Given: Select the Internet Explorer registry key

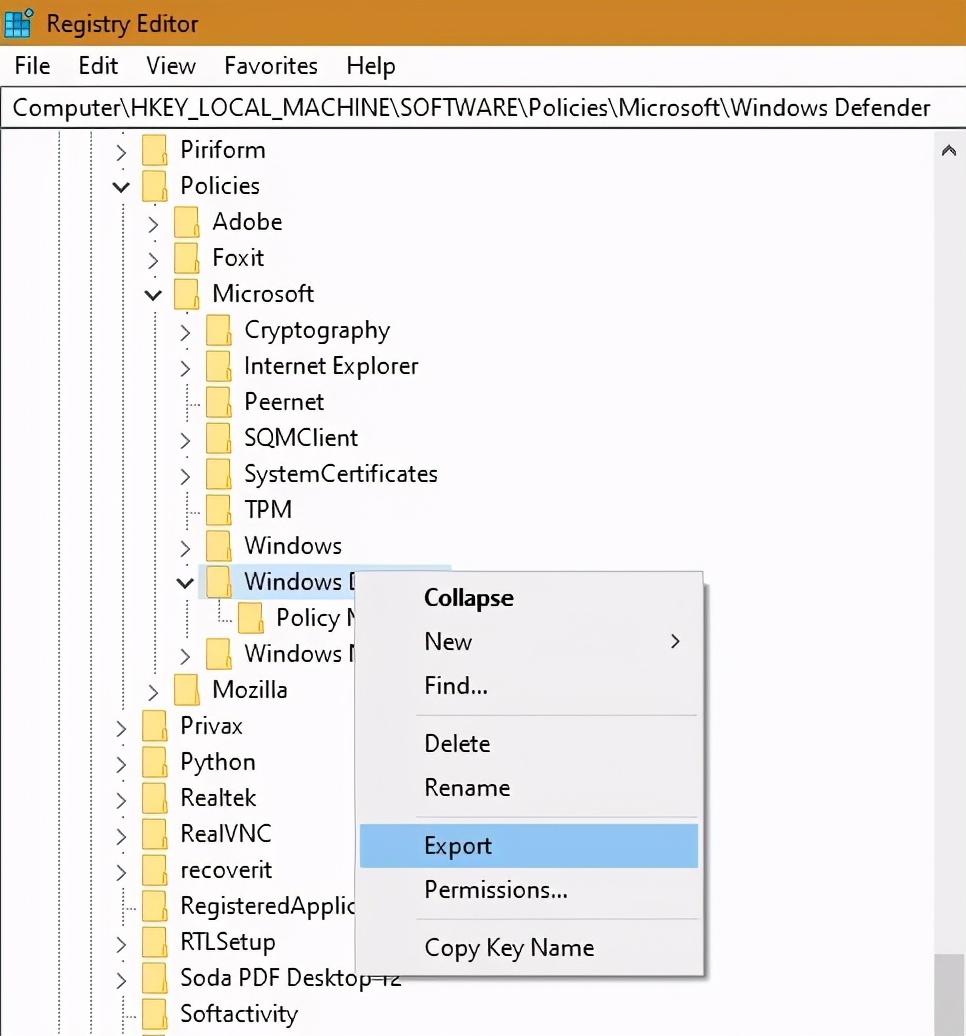Looking at the screenshot, I should point(331,365).
